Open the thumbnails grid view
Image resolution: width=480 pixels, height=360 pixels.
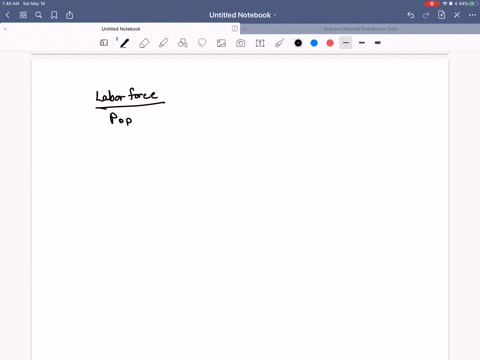[x=23, y=15]
